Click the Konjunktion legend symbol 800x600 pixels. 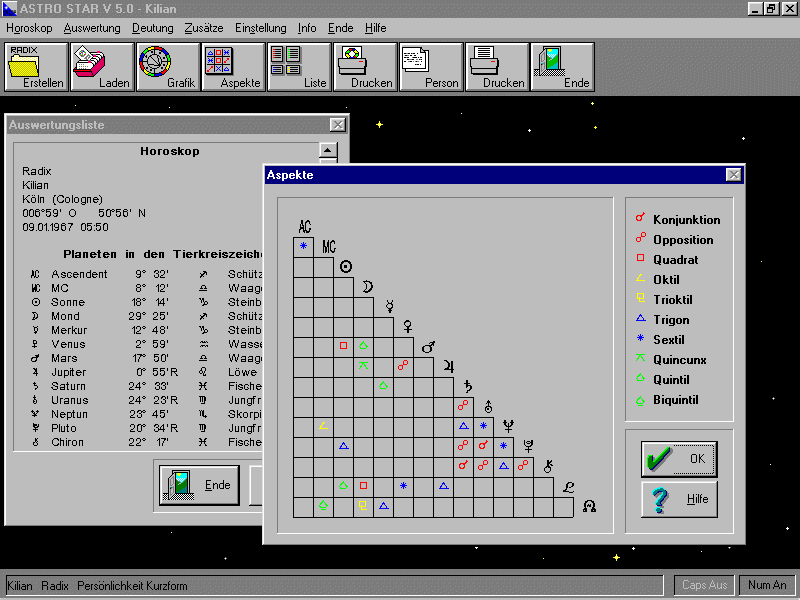point(639,219)
